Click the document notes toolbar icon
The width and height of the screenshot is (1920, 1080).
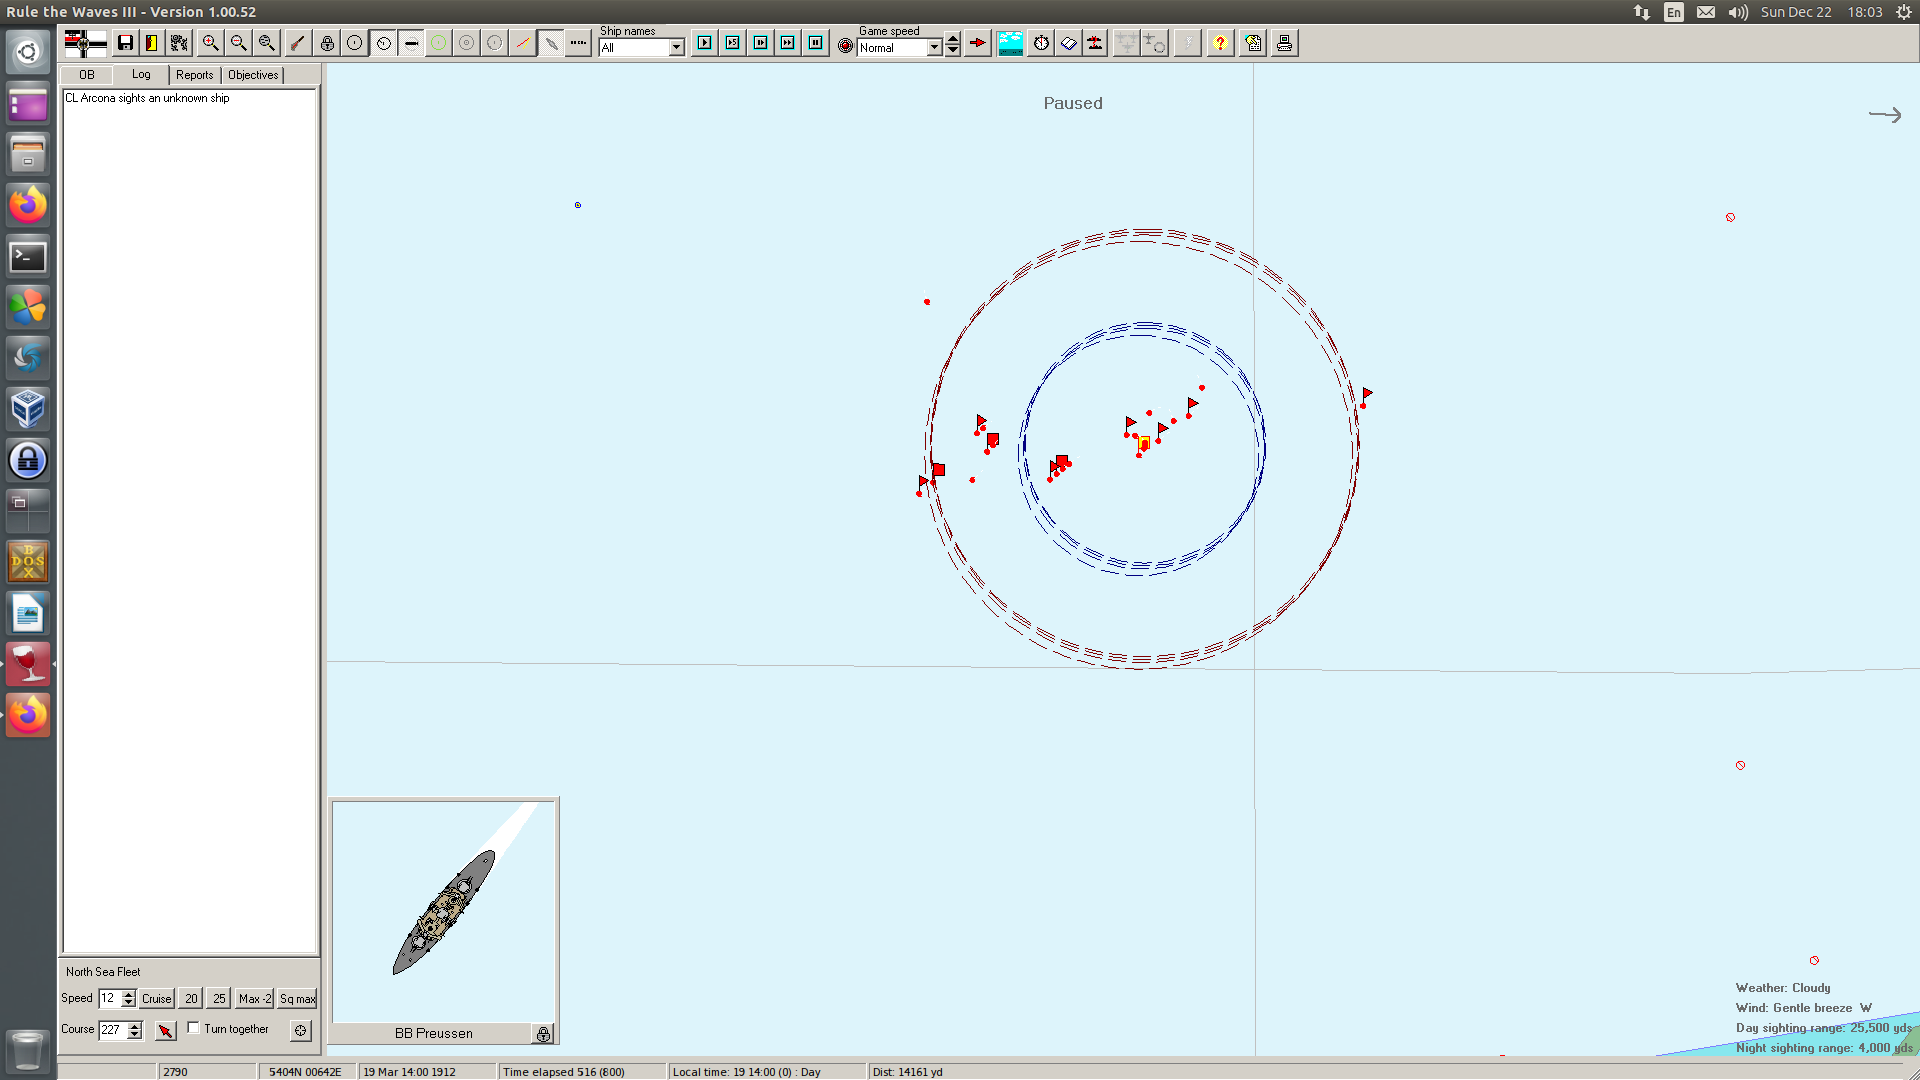1254,43
